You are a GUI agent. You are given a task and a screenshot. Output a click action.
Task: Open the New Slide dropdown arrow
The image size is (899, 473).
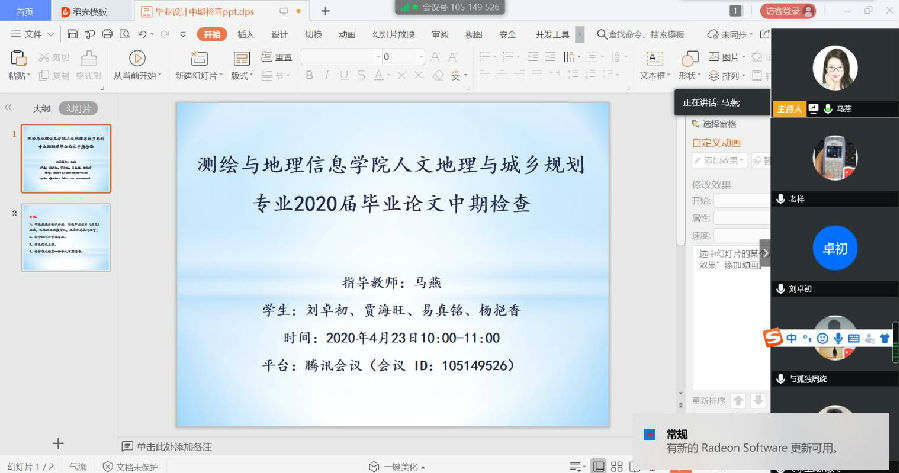click(x=220, y=76)
